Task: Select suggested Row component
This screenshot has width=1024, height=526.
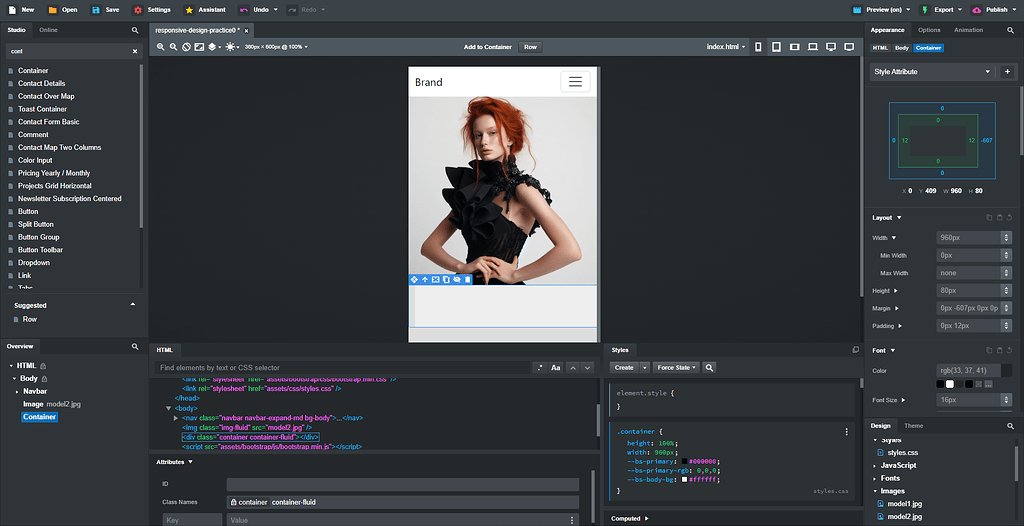Action: click(x=29, y=320)
